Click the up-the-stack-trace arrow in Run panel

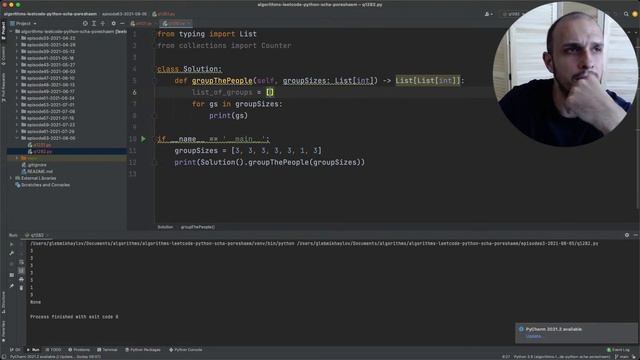click(21, 244)
